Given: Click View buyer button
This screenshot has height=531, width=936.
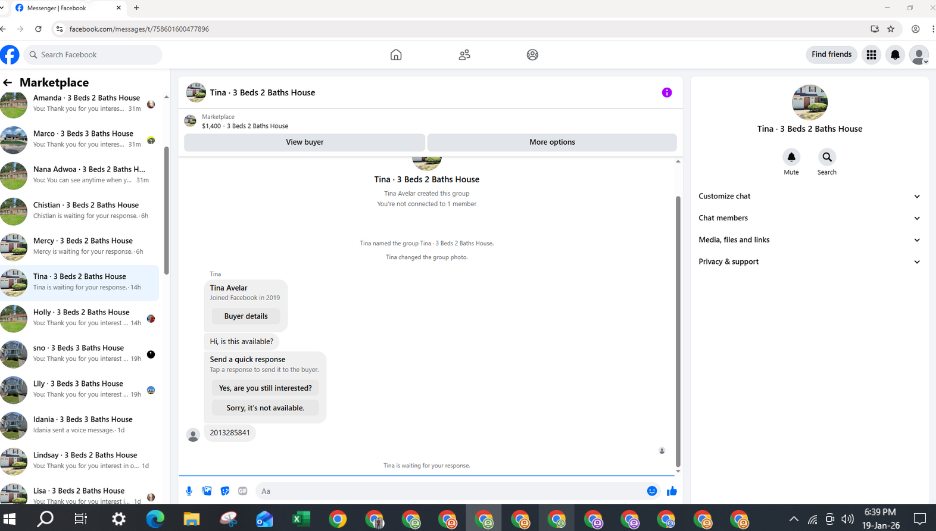Looking at the screenshot, I should (304, 142).
